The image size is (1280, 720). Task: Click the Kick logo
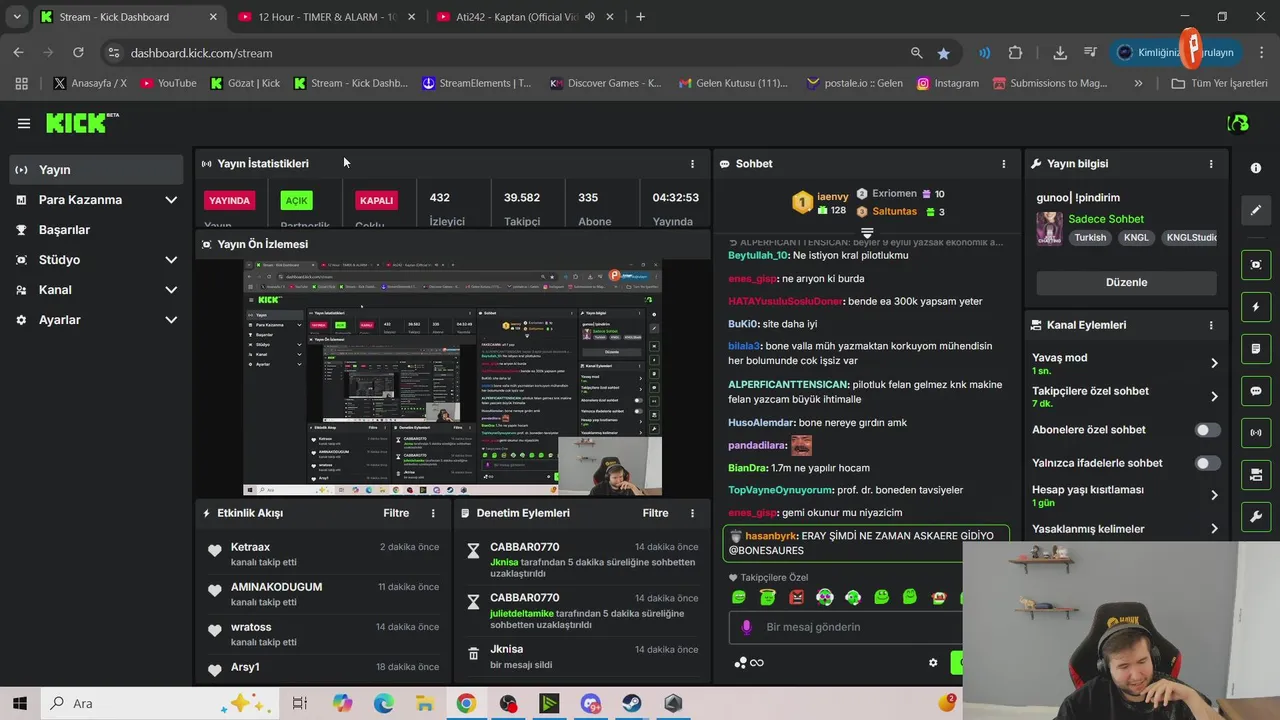coord(82,123)
